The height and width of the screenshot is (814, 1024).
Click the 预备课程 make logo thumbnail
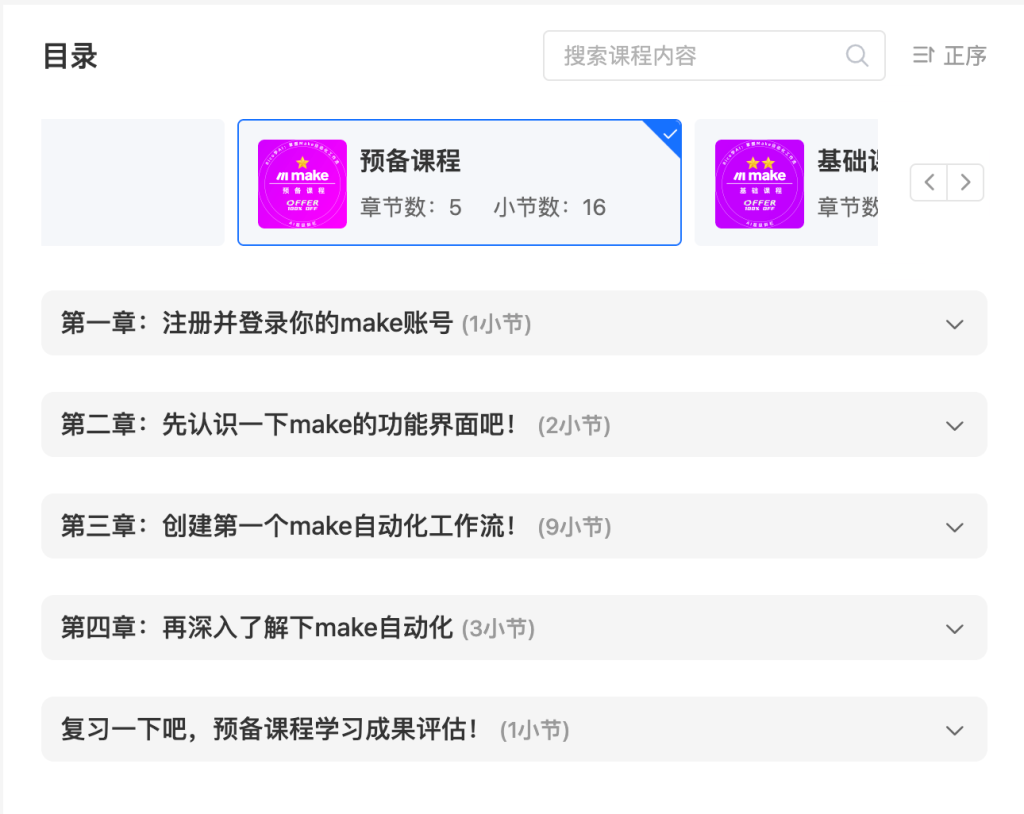[x=302, y=184]
